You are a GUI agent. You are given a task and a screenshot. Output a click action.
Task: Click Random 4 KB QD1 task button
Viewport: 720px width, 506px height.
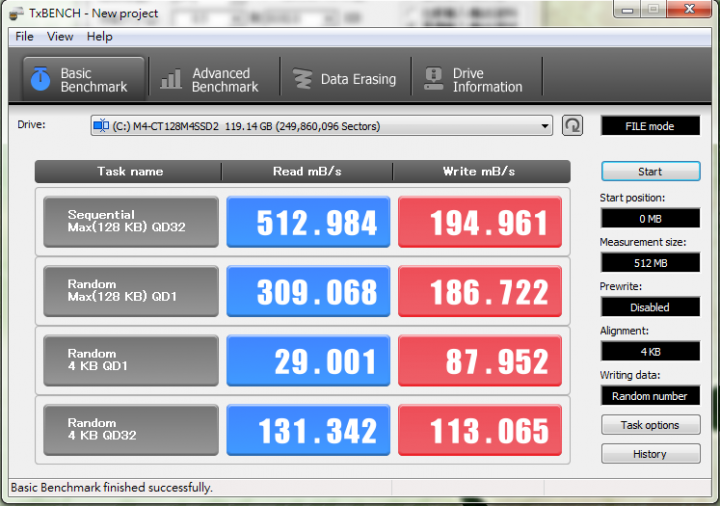coord(131,360)
